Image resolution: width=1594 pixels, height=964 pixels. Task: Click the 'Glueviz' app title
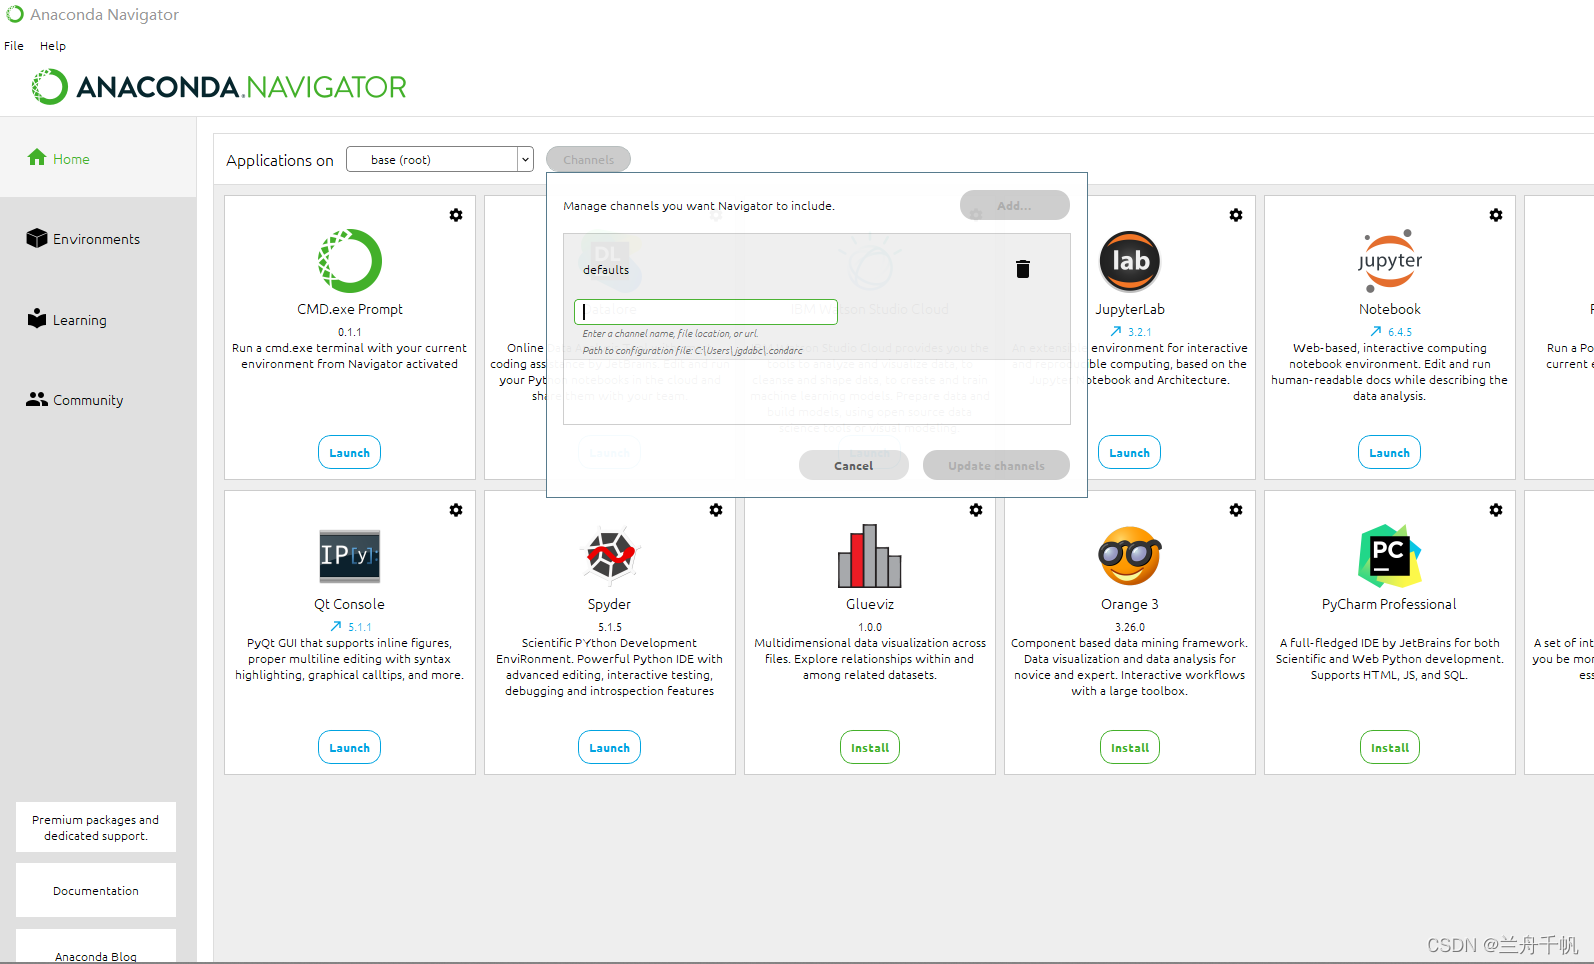(870, 604)
